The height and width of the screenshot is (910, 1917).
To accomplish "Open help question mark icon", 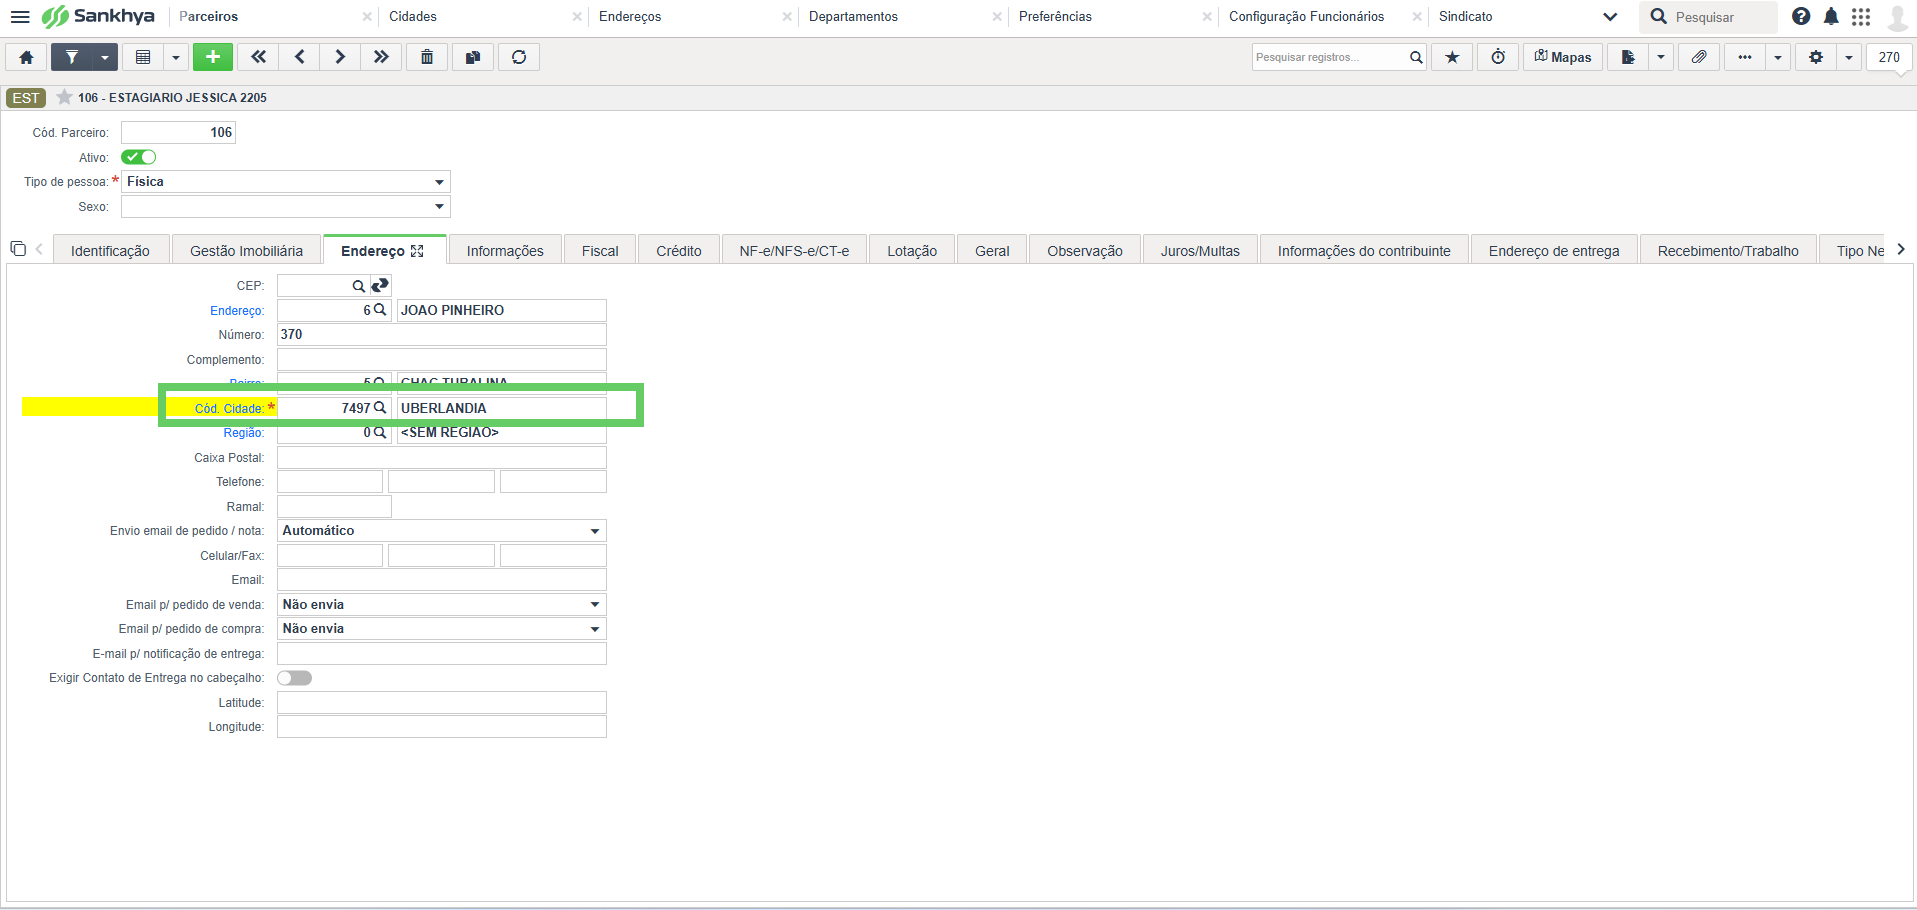I will coord(1801,17).
